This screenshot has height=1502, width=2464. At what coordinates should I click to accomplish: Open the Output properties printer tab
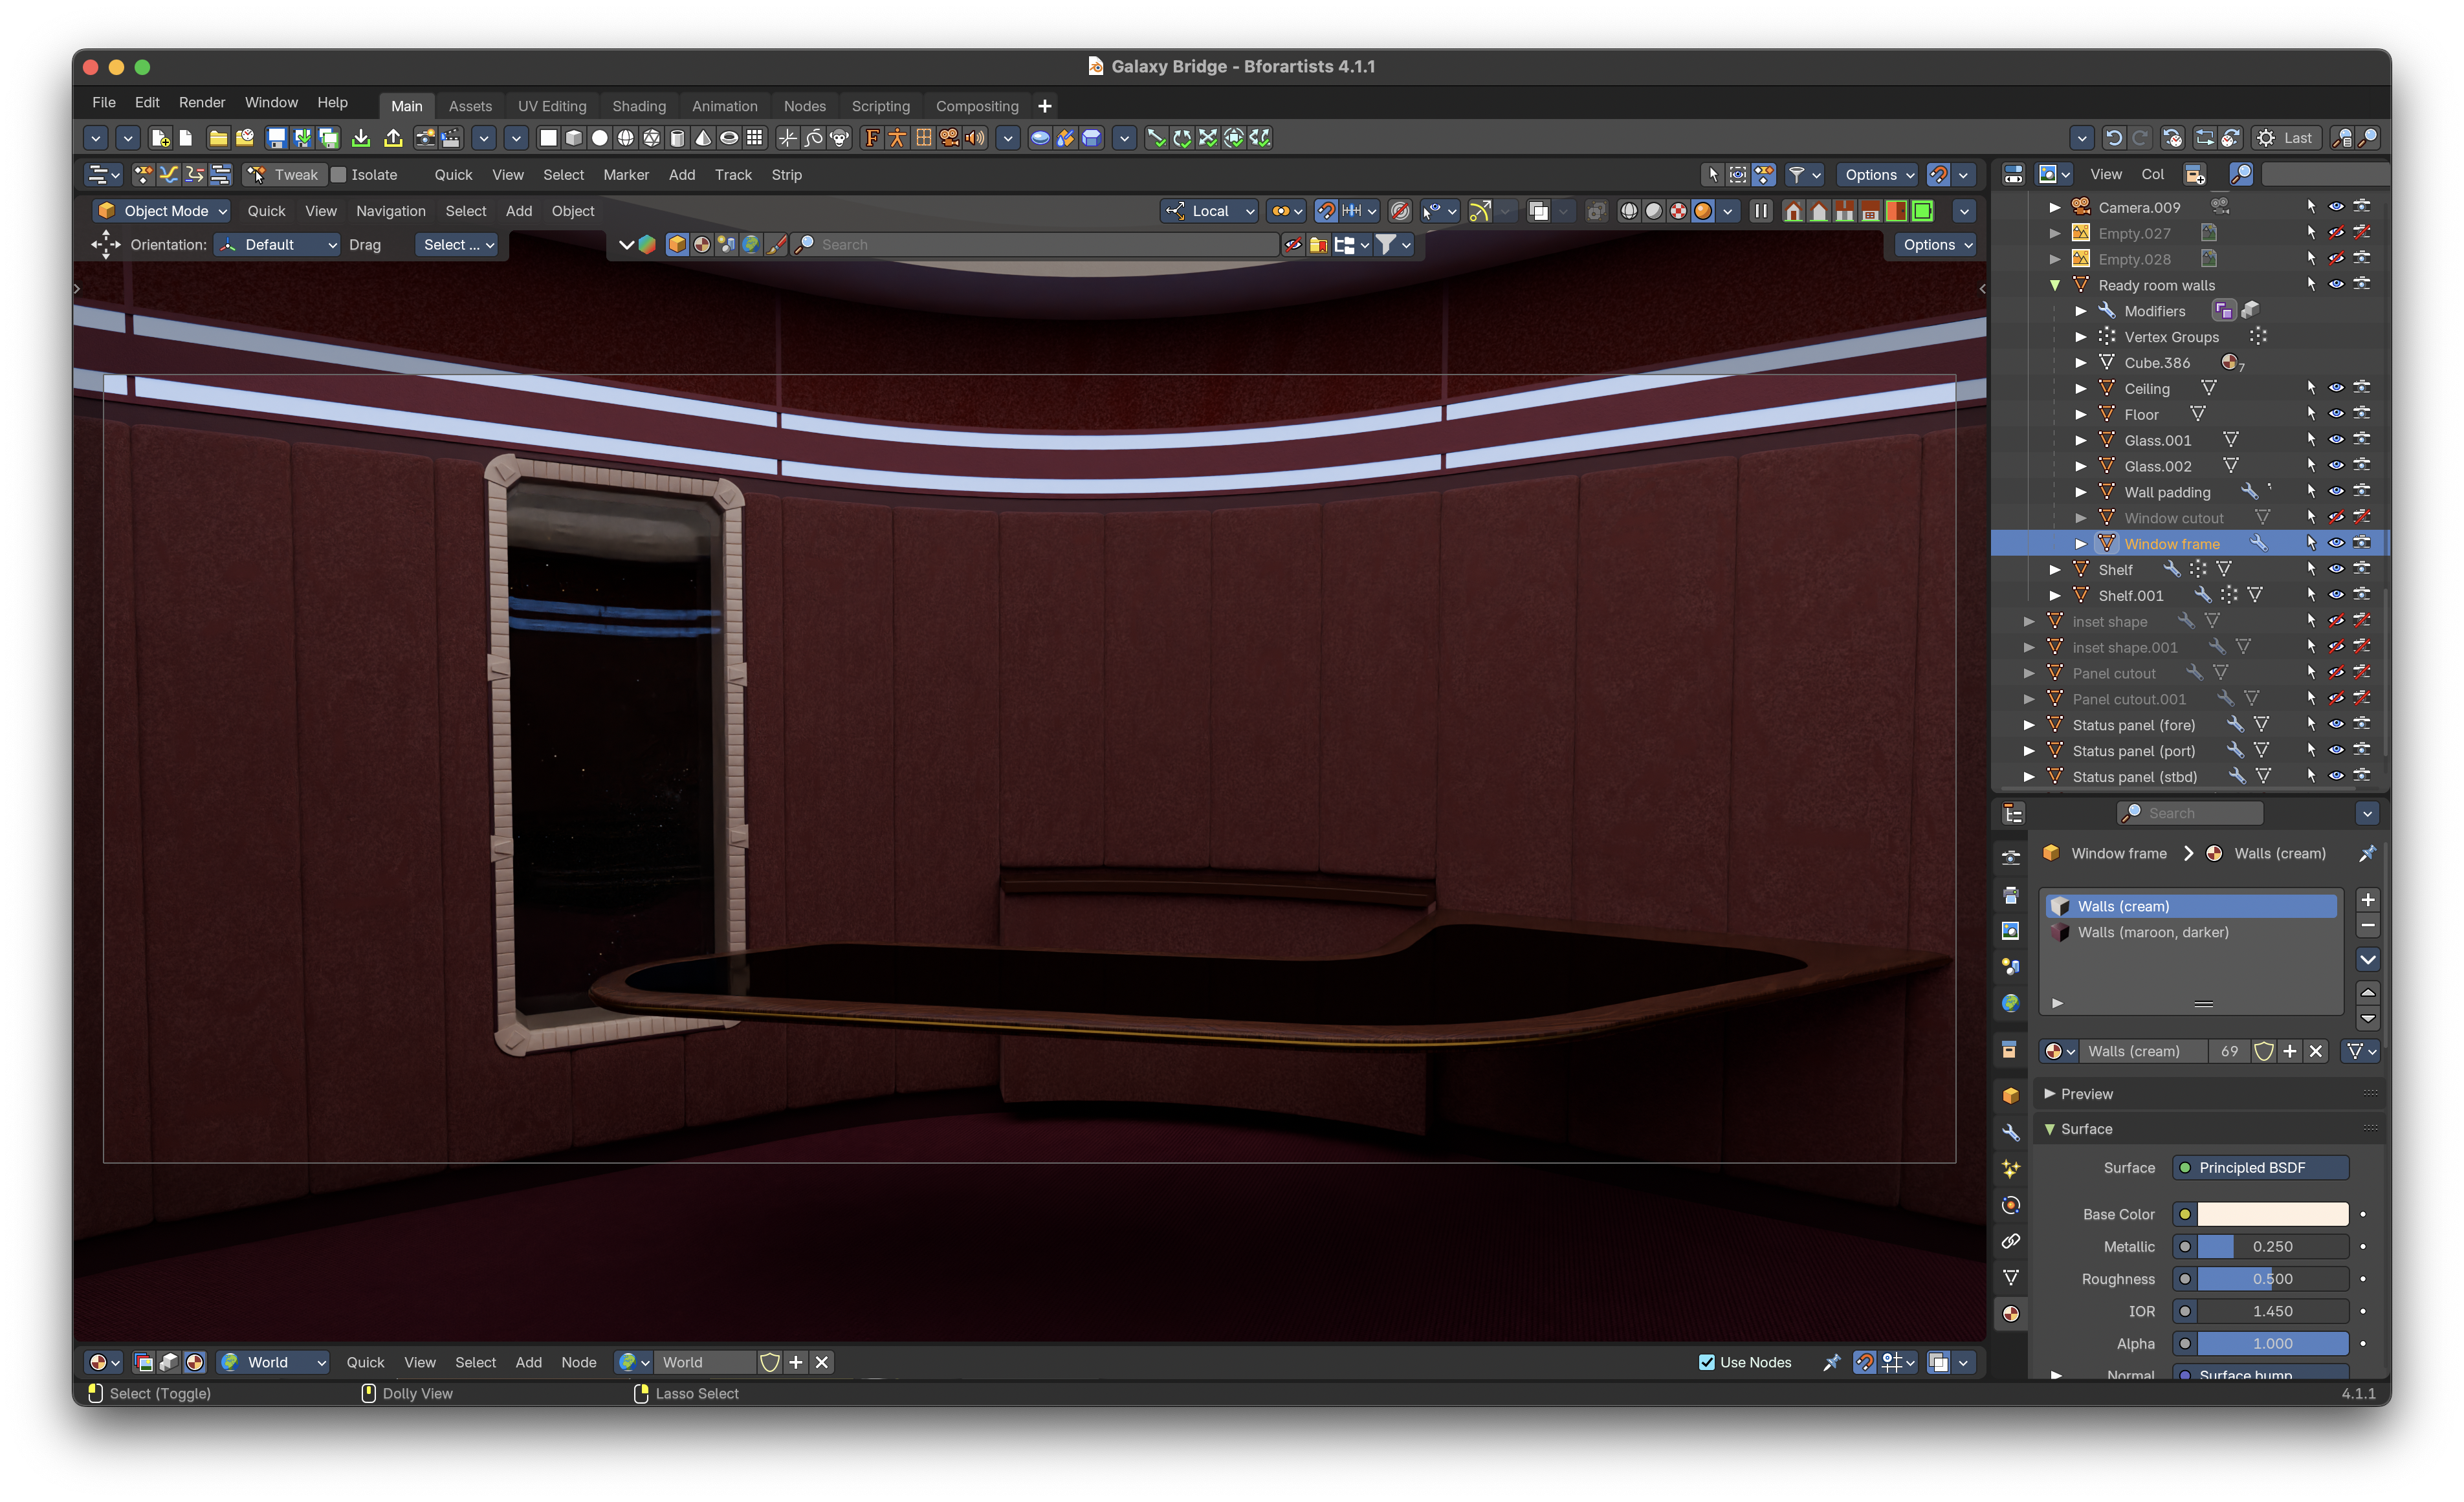(2010, 895)
